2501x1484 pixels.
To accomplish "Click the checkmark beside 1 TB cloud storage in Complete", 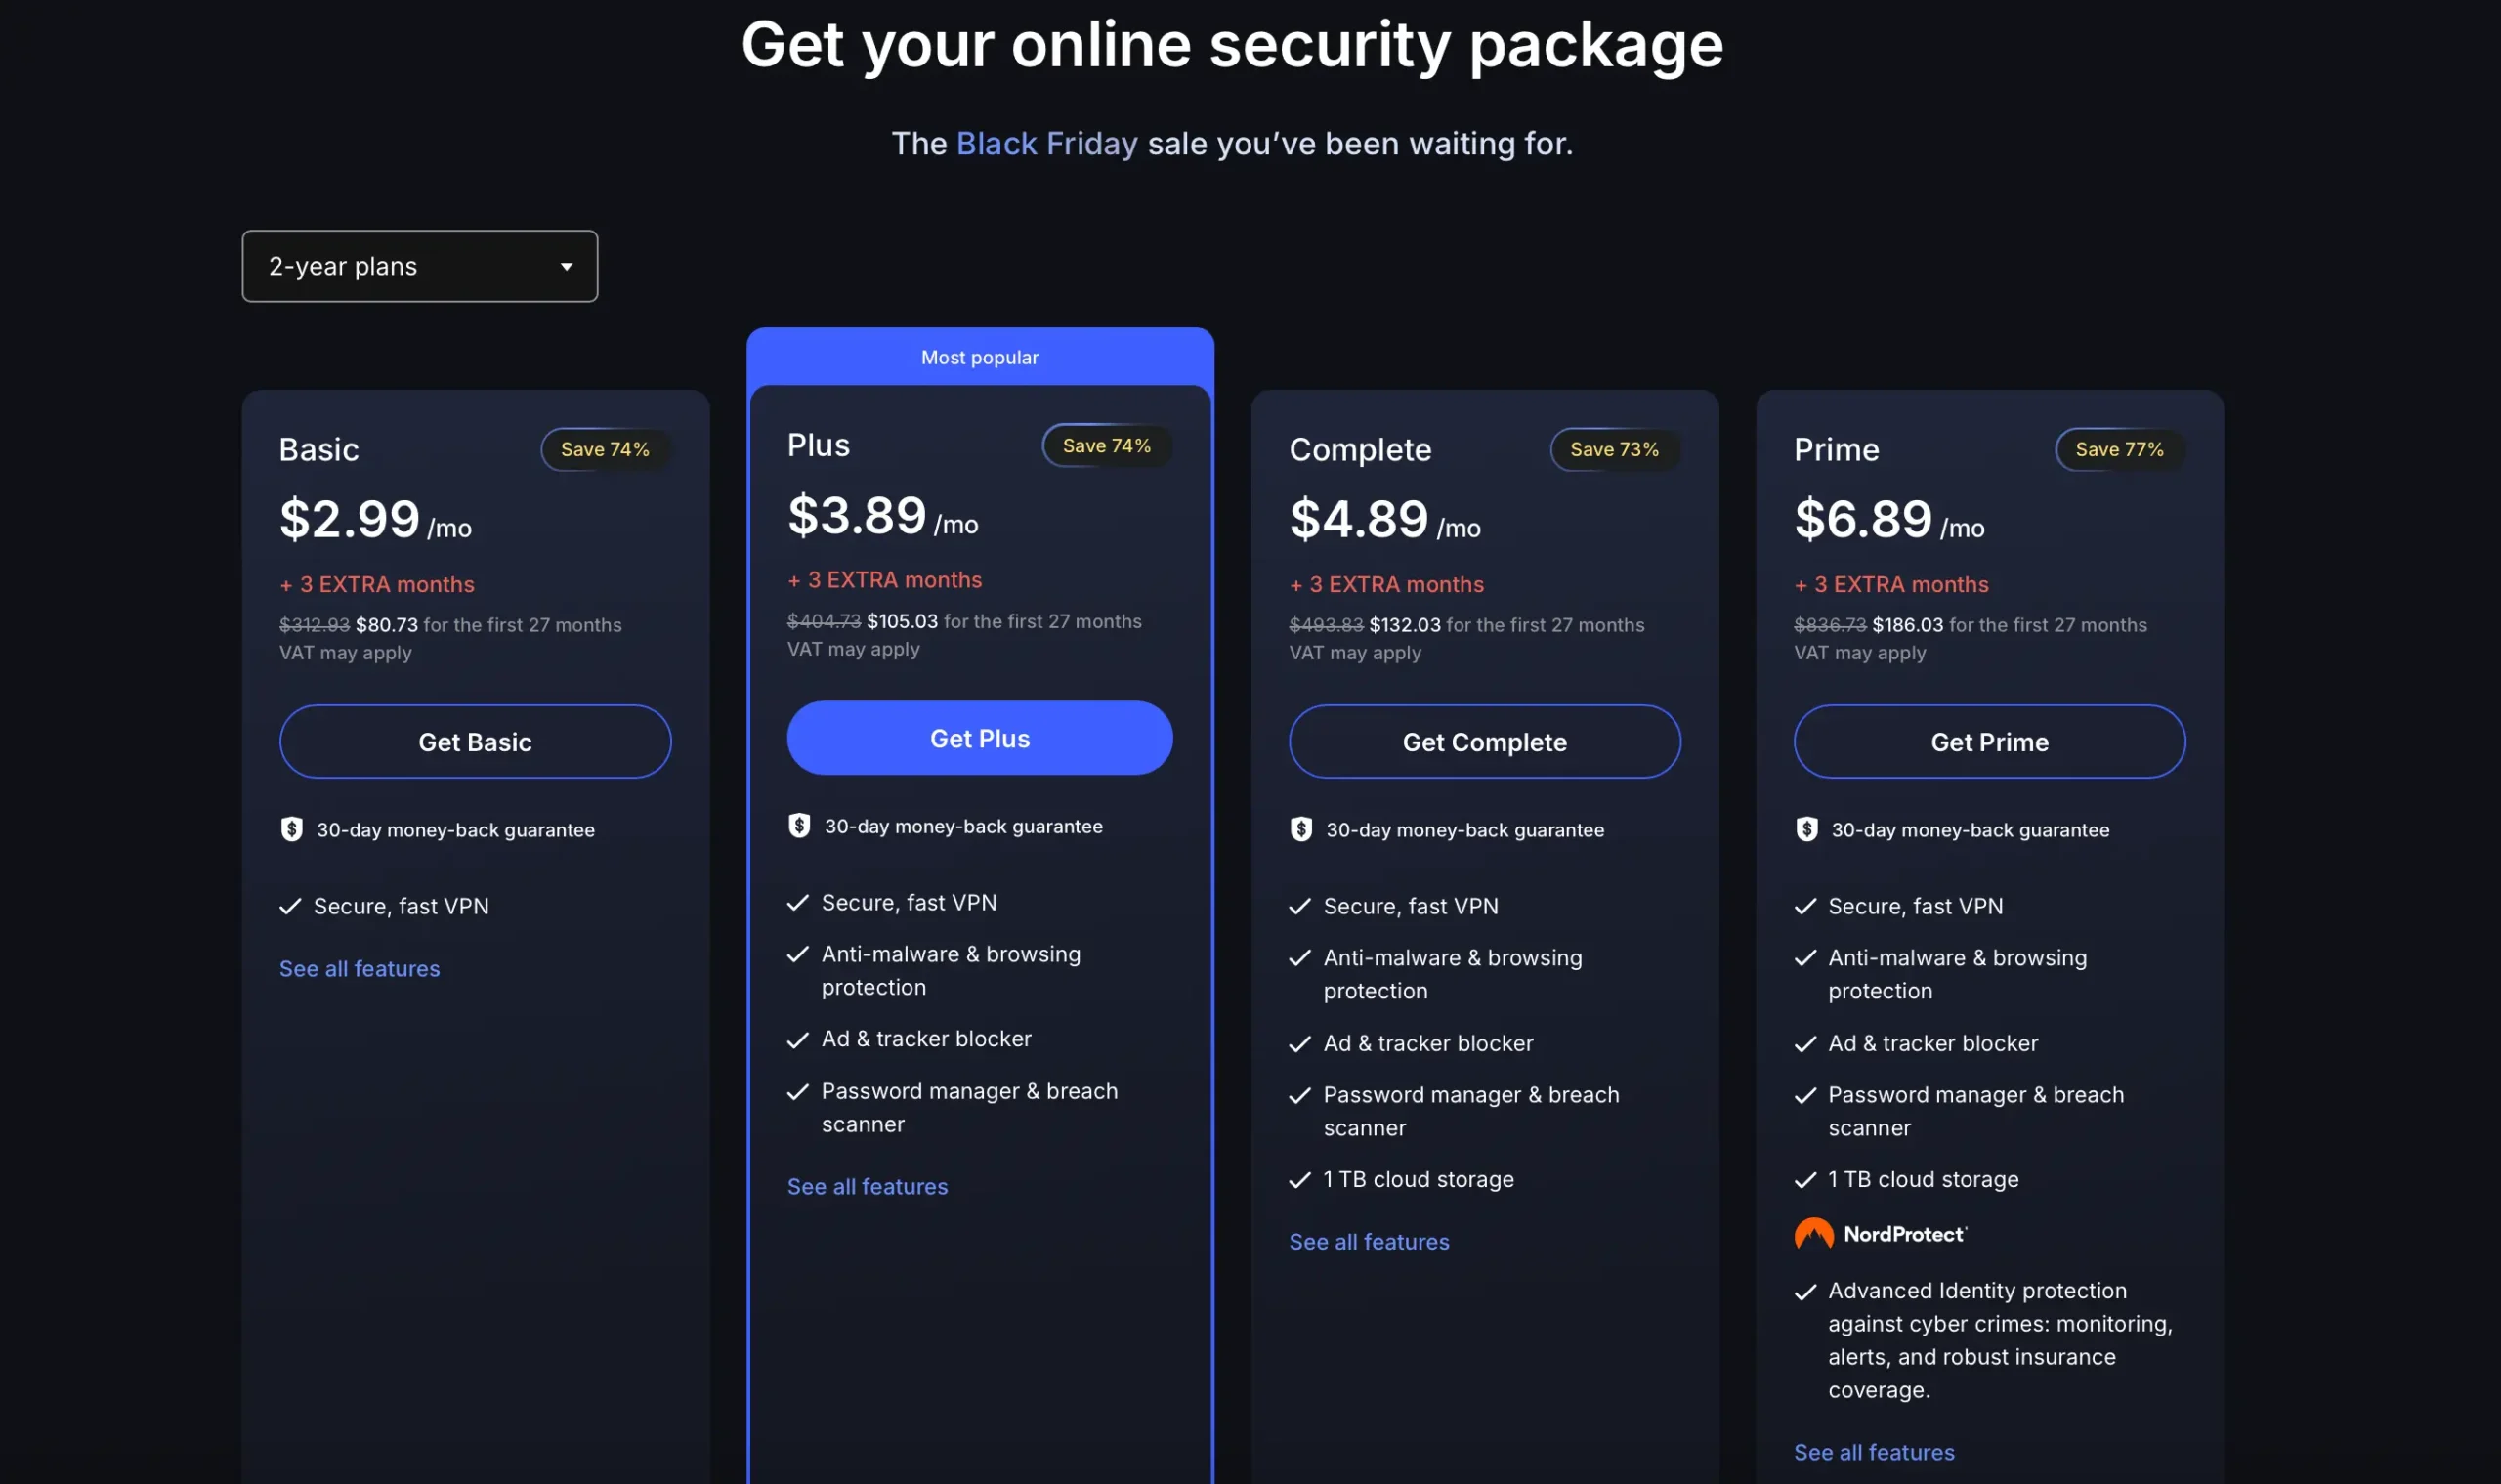I will (1301, 1179).
